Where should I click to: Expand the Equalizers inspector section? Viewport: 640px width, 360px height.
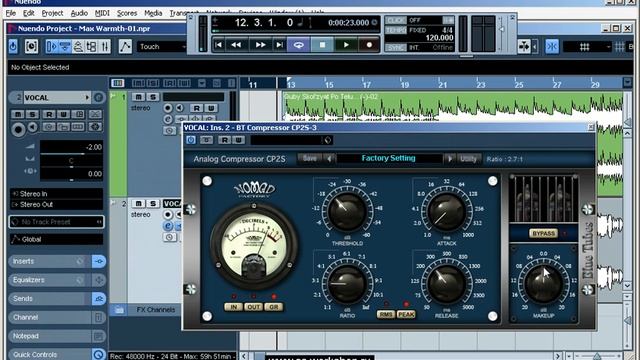pyautogui.click(x=49, y=280)
